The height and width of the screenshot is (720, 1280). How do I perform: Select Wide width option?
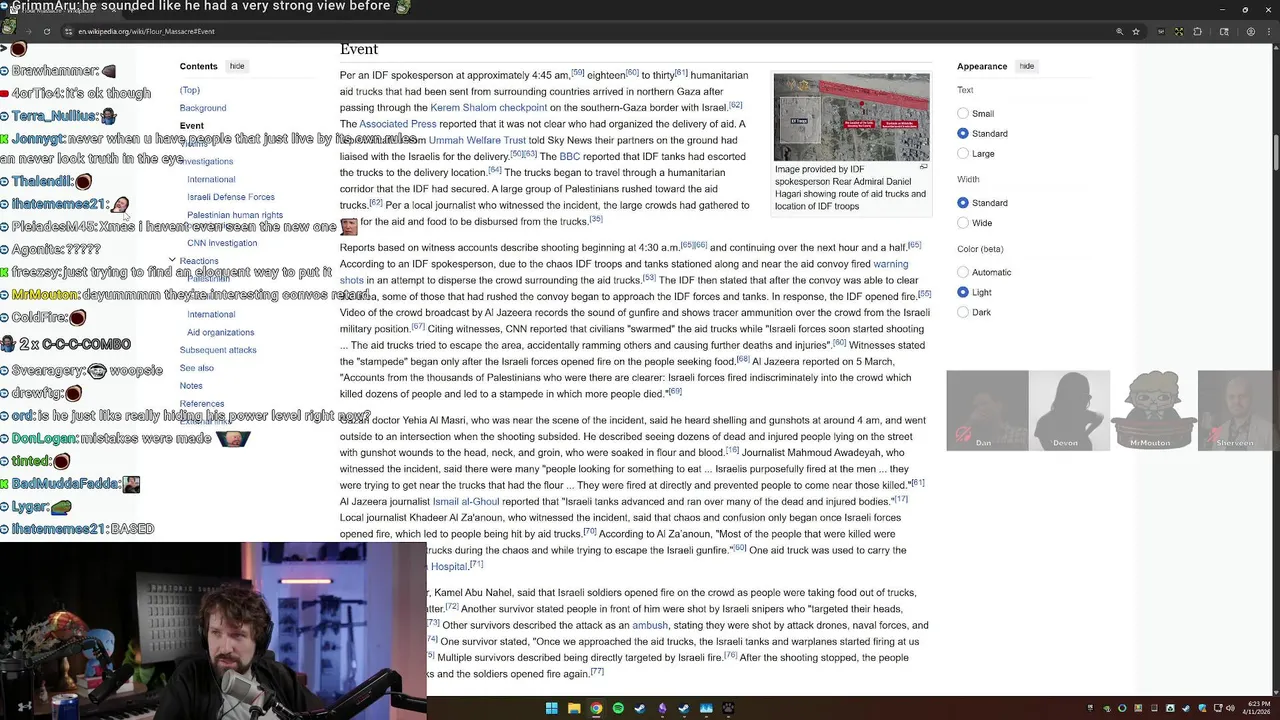point(963,223)
